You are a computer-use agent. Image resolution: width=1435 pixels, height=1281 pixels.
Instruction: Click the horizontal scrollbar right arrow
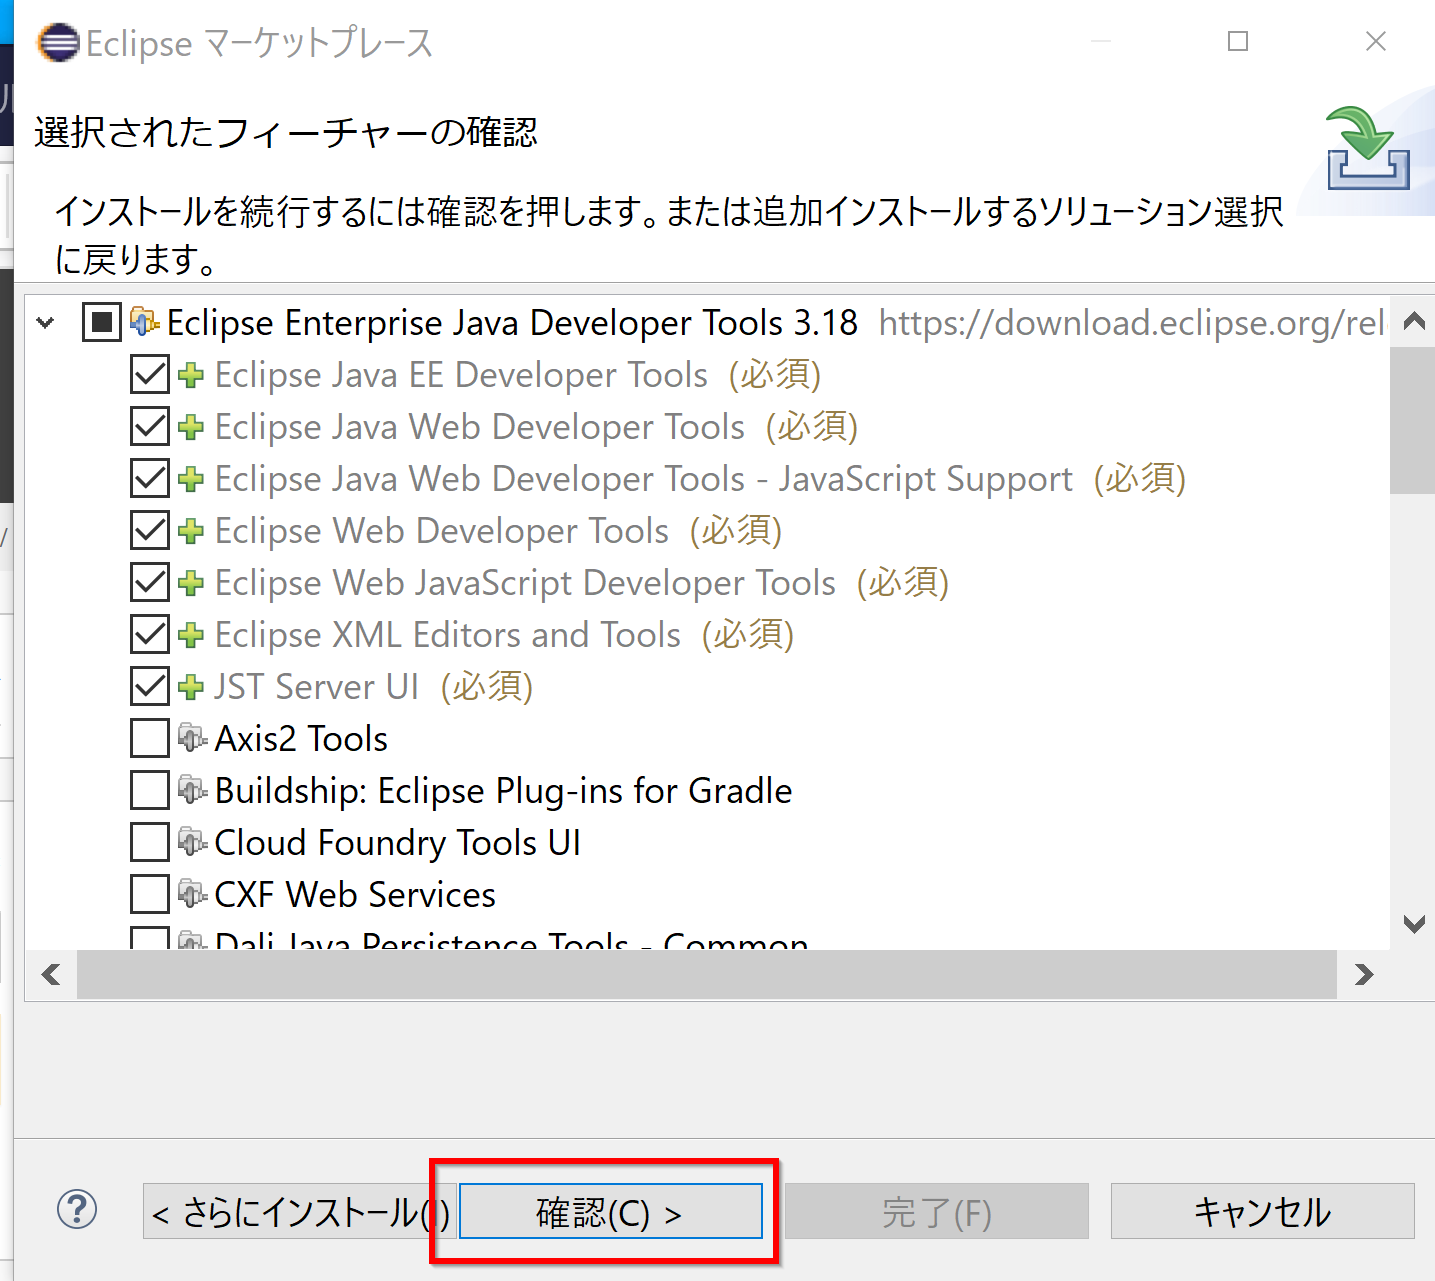coord(1363,974)
